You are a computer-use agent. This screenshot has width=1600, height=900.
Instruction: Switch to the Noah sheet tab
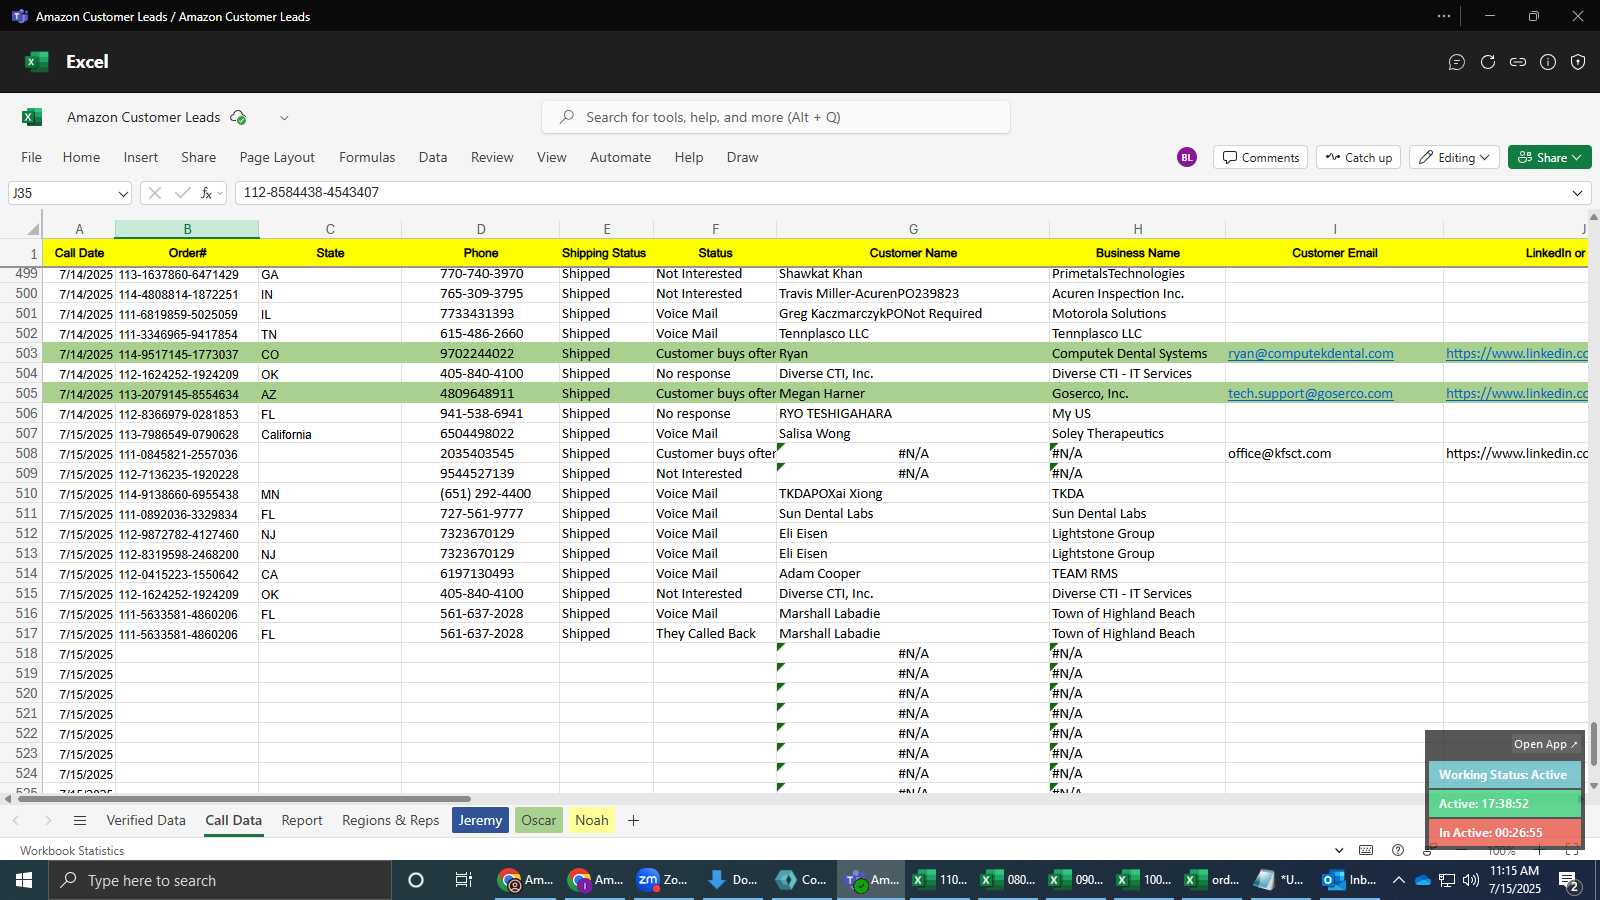coord(591,820)
